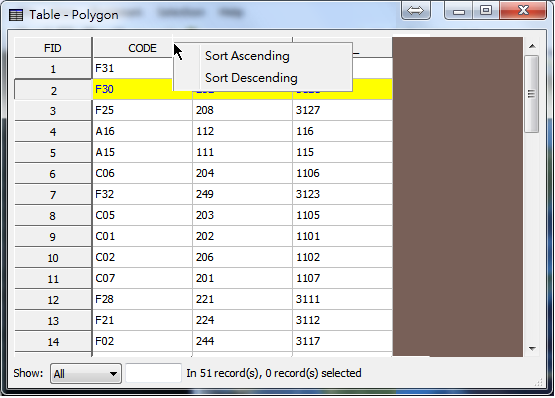Click the record count status text
The height and width of the screenshot is (398, 555).
pyautogui.click(x=274, y=373)
